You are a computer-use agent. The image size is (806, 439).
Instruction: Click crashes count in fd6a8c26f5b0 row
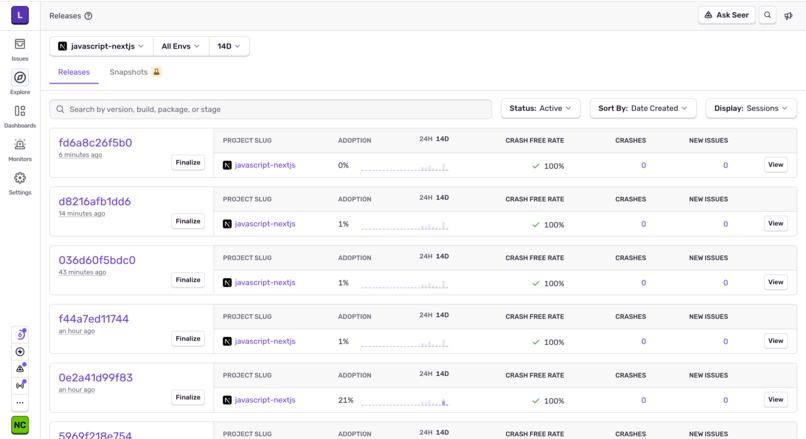[644, 166]
